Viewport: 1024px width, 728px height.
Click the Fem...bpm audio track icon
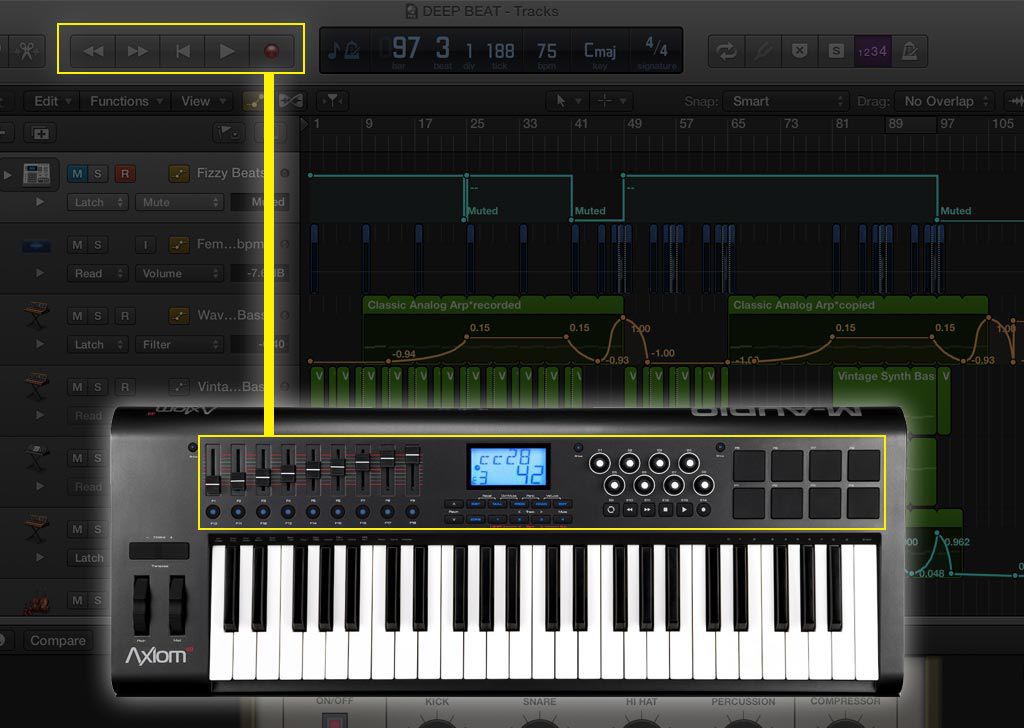tap(36, 245)
